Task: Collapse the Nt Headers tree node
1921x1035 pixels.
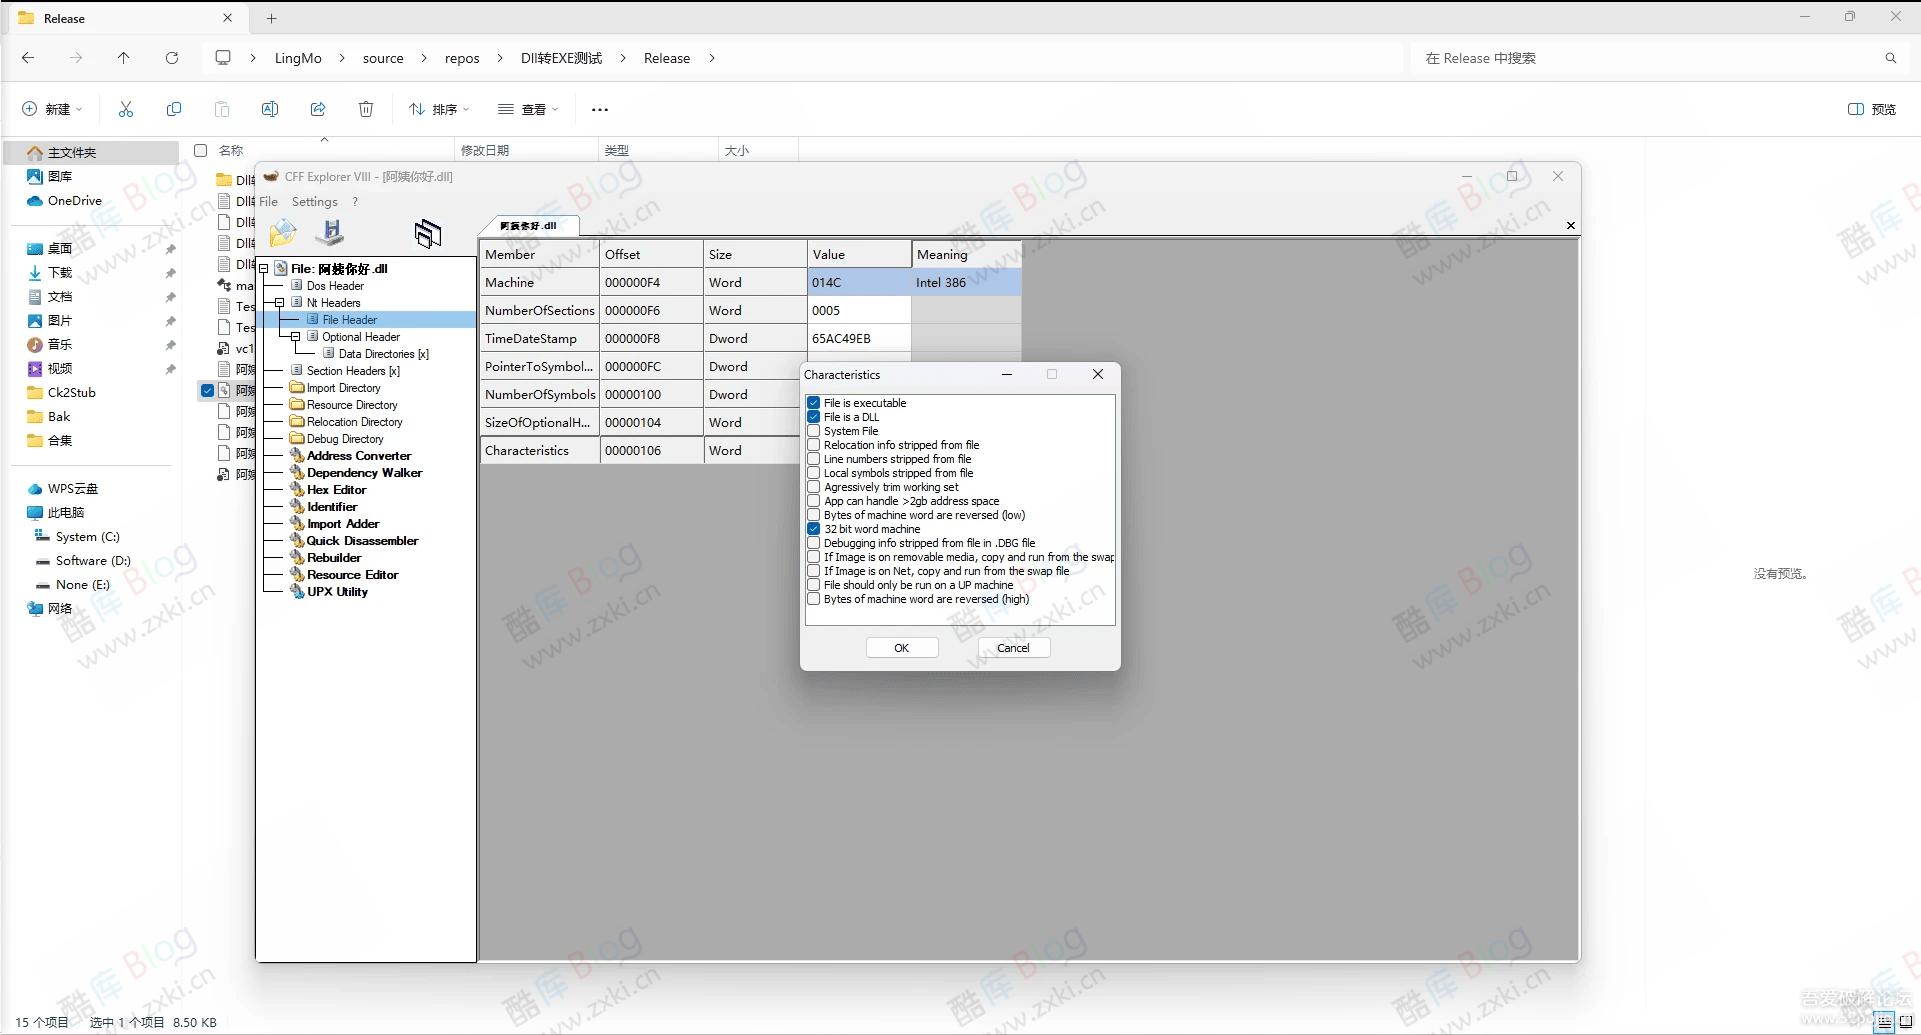Action: (x=280, y=303)
